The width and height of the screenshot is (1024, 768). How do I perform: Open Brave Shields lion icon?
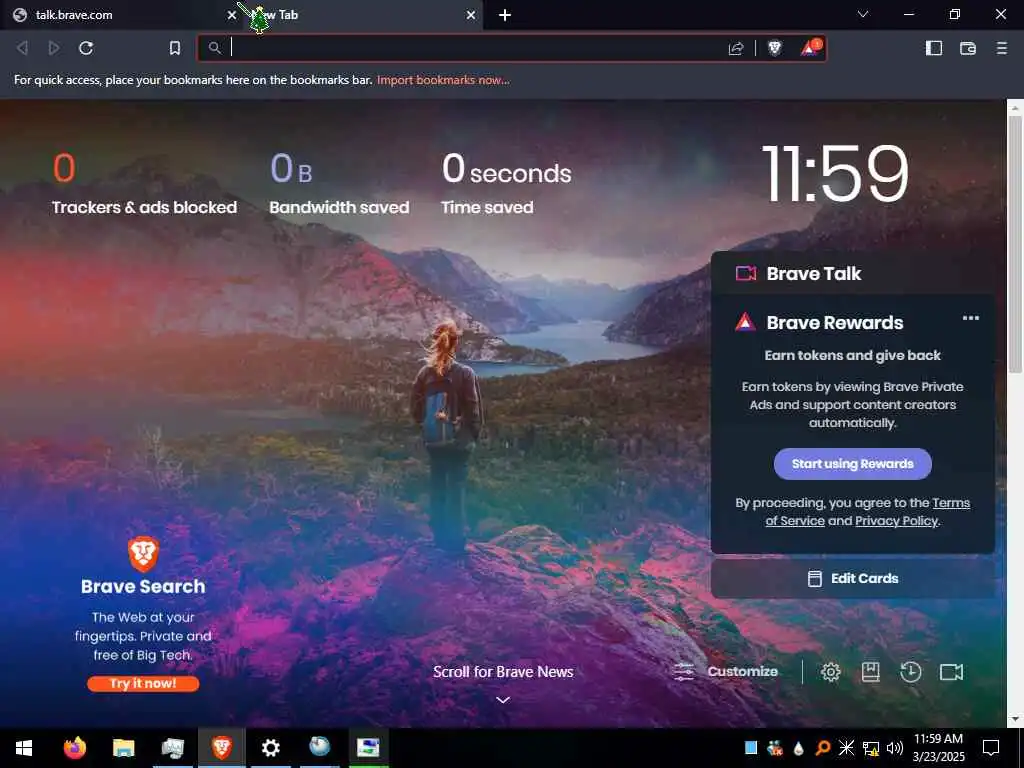pyautogui.click(x=775, y=48)
